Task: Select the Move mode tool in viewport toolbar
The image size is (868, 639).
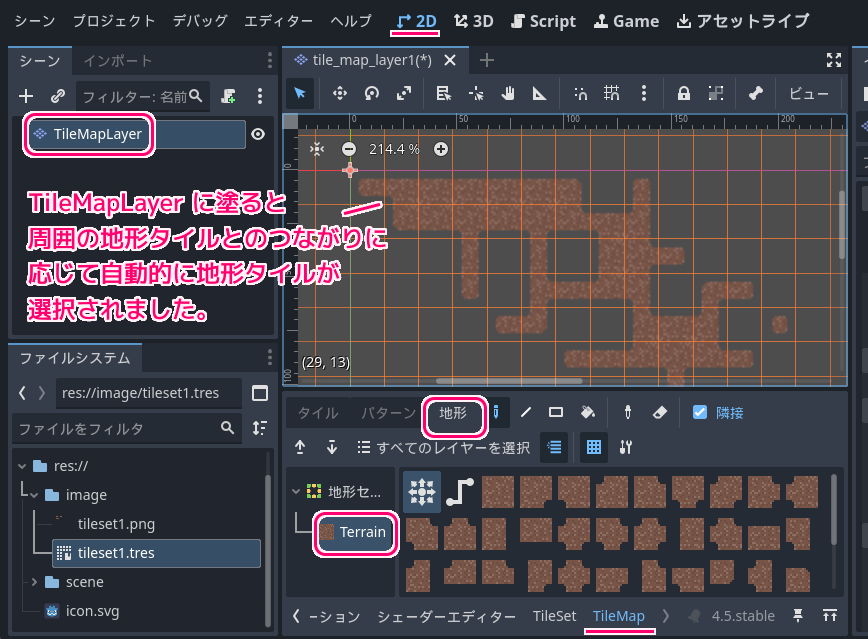Action: tap(339, 93)
